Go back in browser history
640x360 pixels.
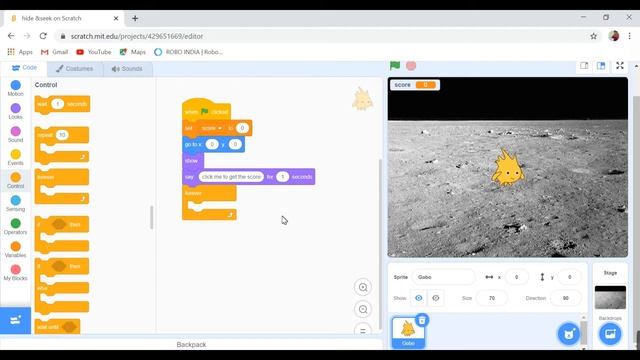(x=11, y=36)
